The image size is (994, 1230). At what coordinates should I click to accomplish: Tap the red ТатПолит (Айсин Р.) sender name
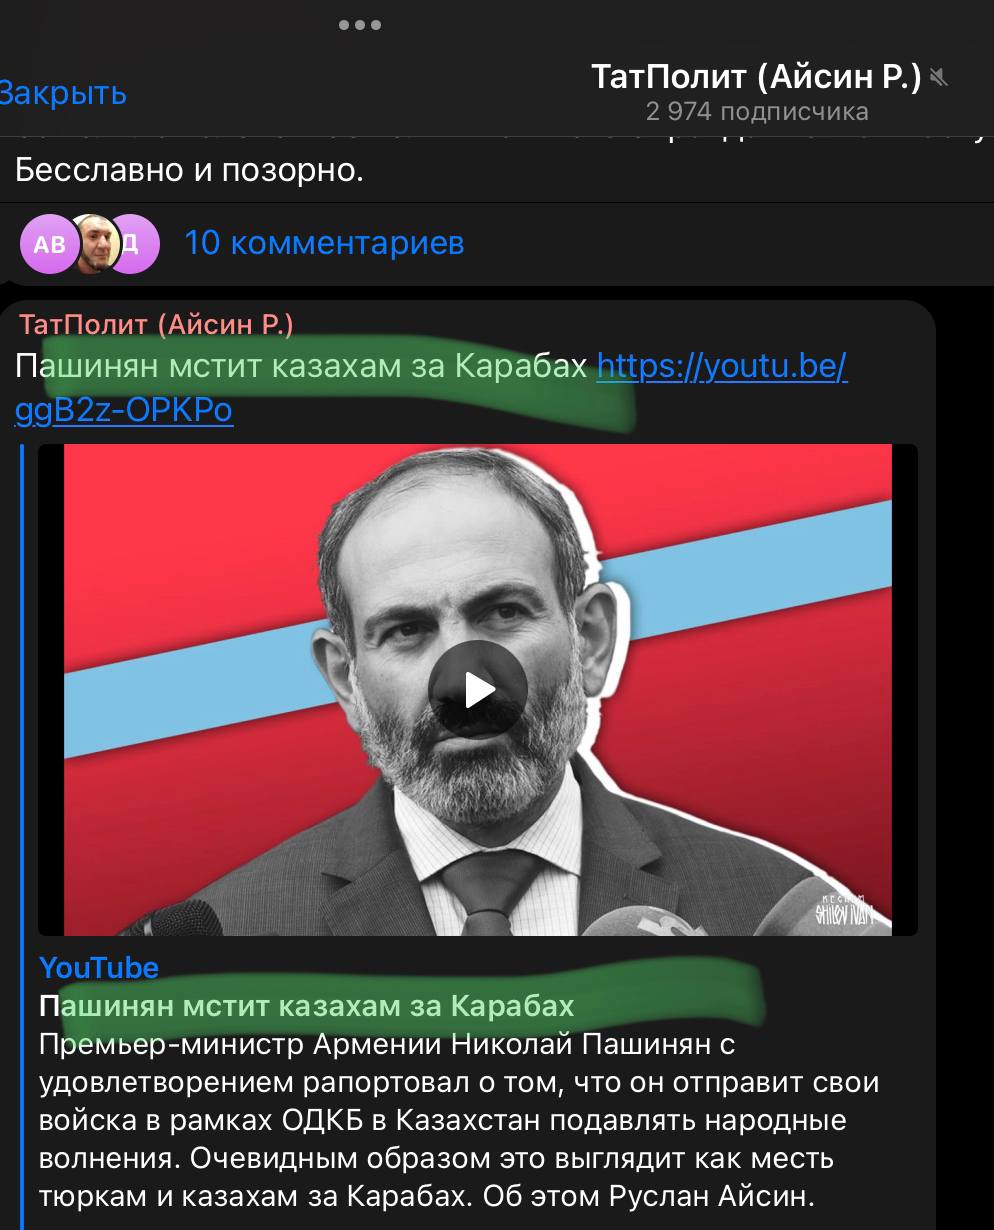(156, 324)
